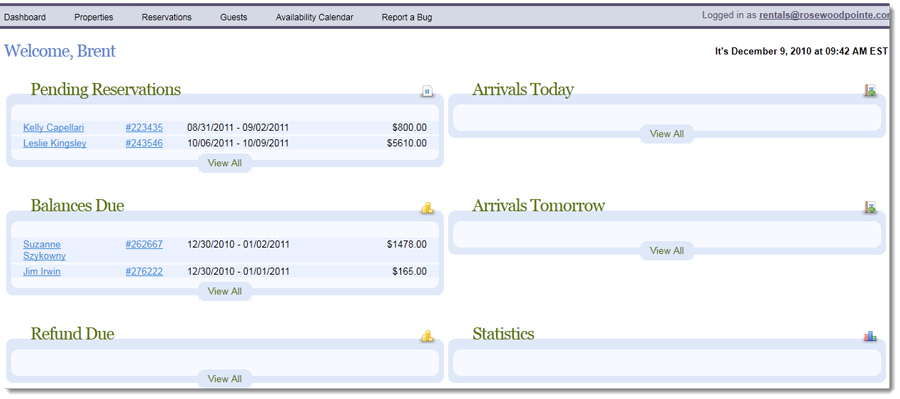The width and height of the screenshot is (900, 399).
Task: Click the current date and time text
Action: 801,51
